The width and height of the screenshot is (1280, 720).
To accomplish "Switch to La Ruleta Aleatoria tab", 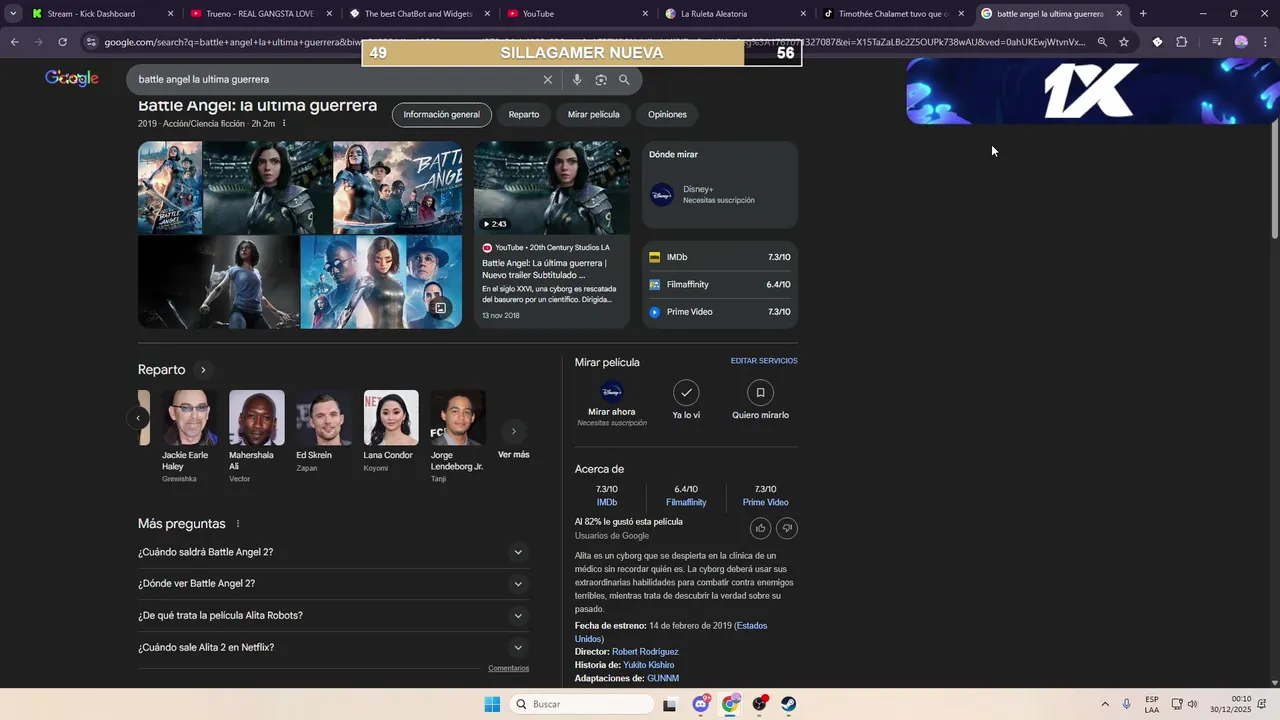I will (734, 14).
